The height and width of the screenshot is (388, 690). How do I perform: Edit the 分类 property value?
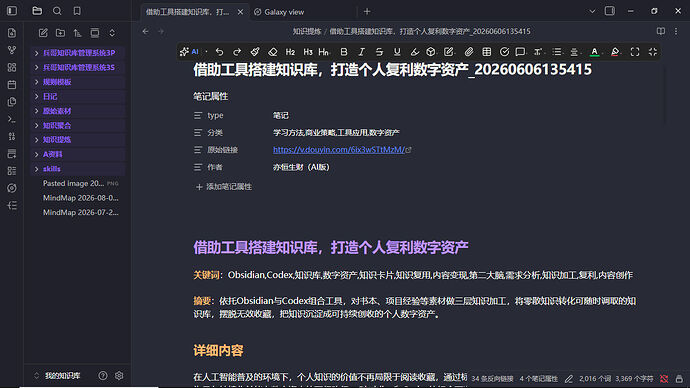click(336, 132)
